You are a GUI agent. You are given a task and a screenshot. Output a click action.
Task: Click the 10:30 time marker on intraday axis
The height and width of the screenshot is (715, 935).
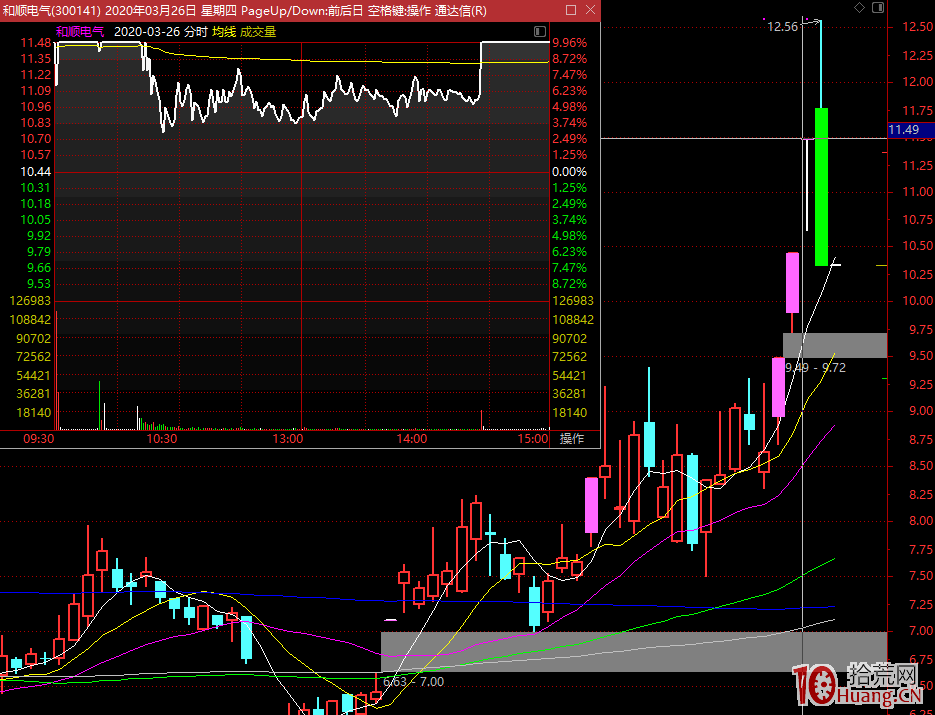161,438
